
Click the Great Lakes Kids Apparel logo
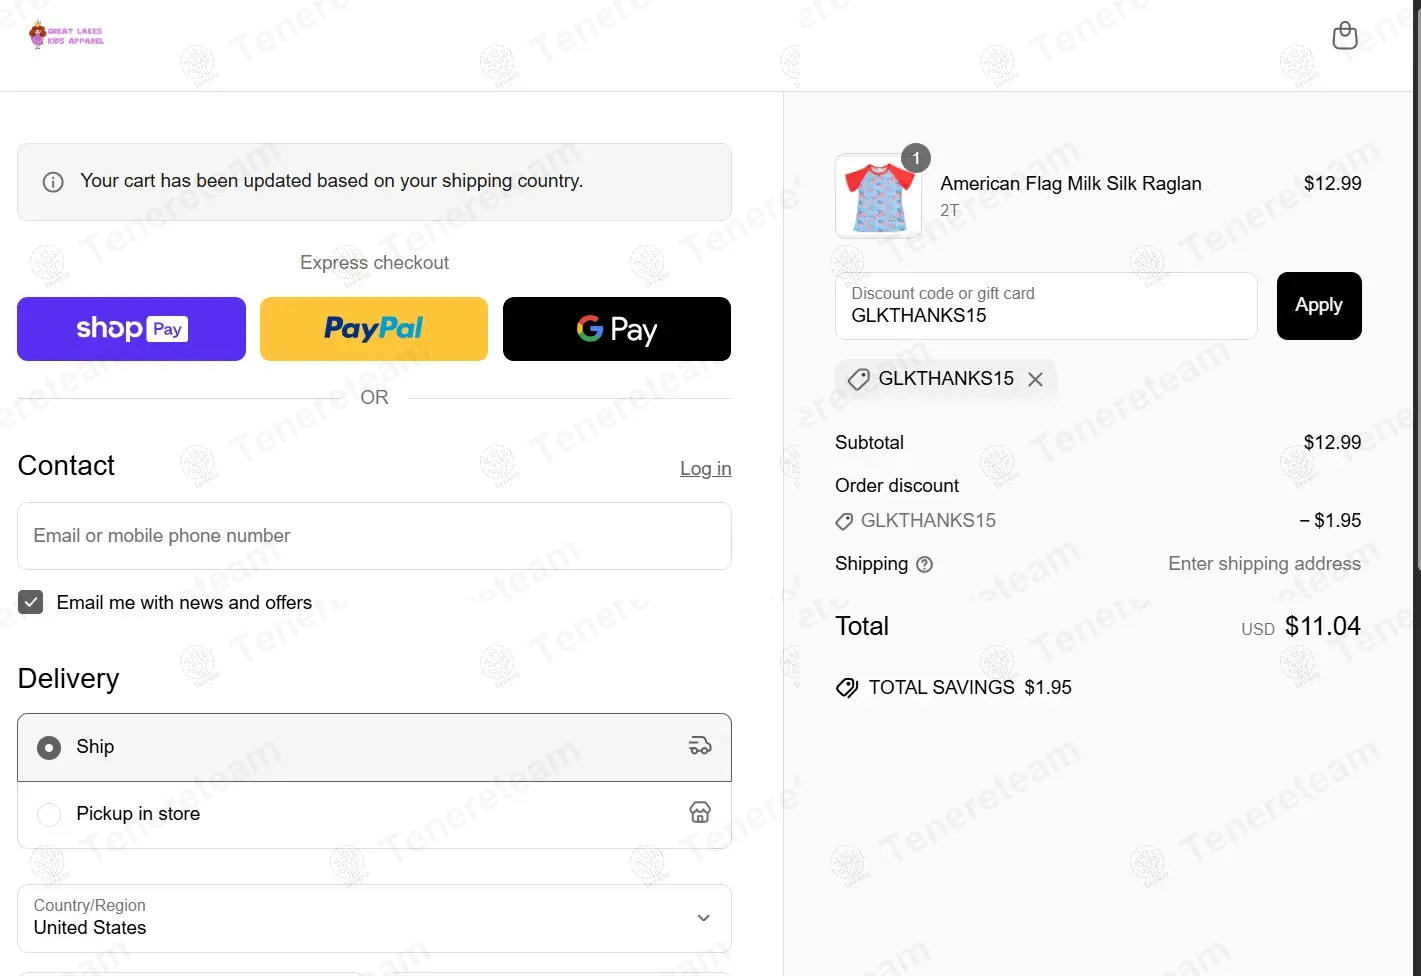(67, 35)
